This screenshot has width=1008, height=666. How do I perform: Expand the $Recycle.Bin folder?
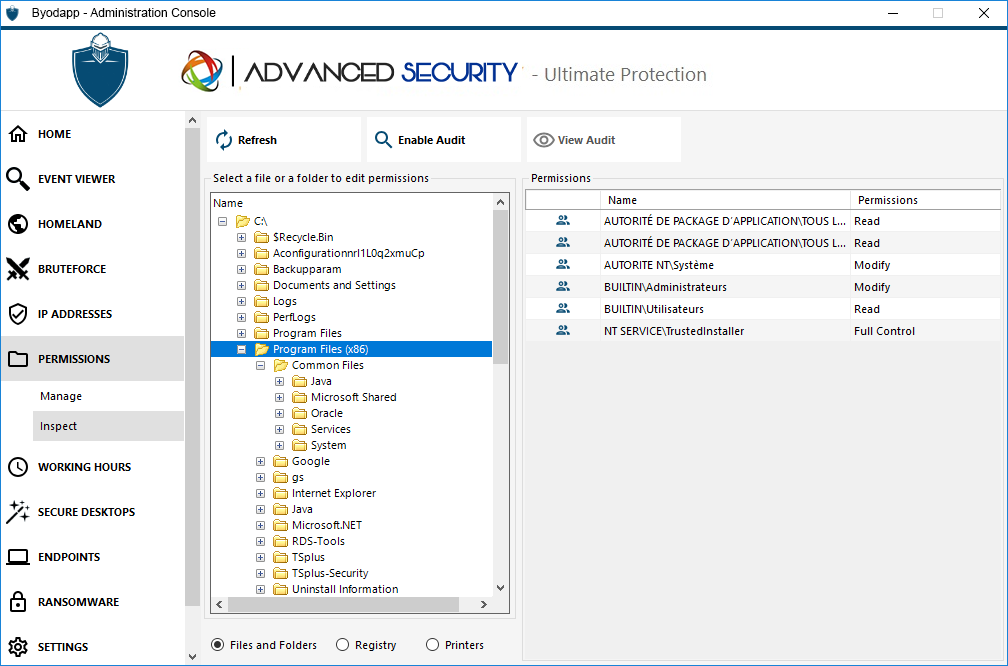pos(241,237)
